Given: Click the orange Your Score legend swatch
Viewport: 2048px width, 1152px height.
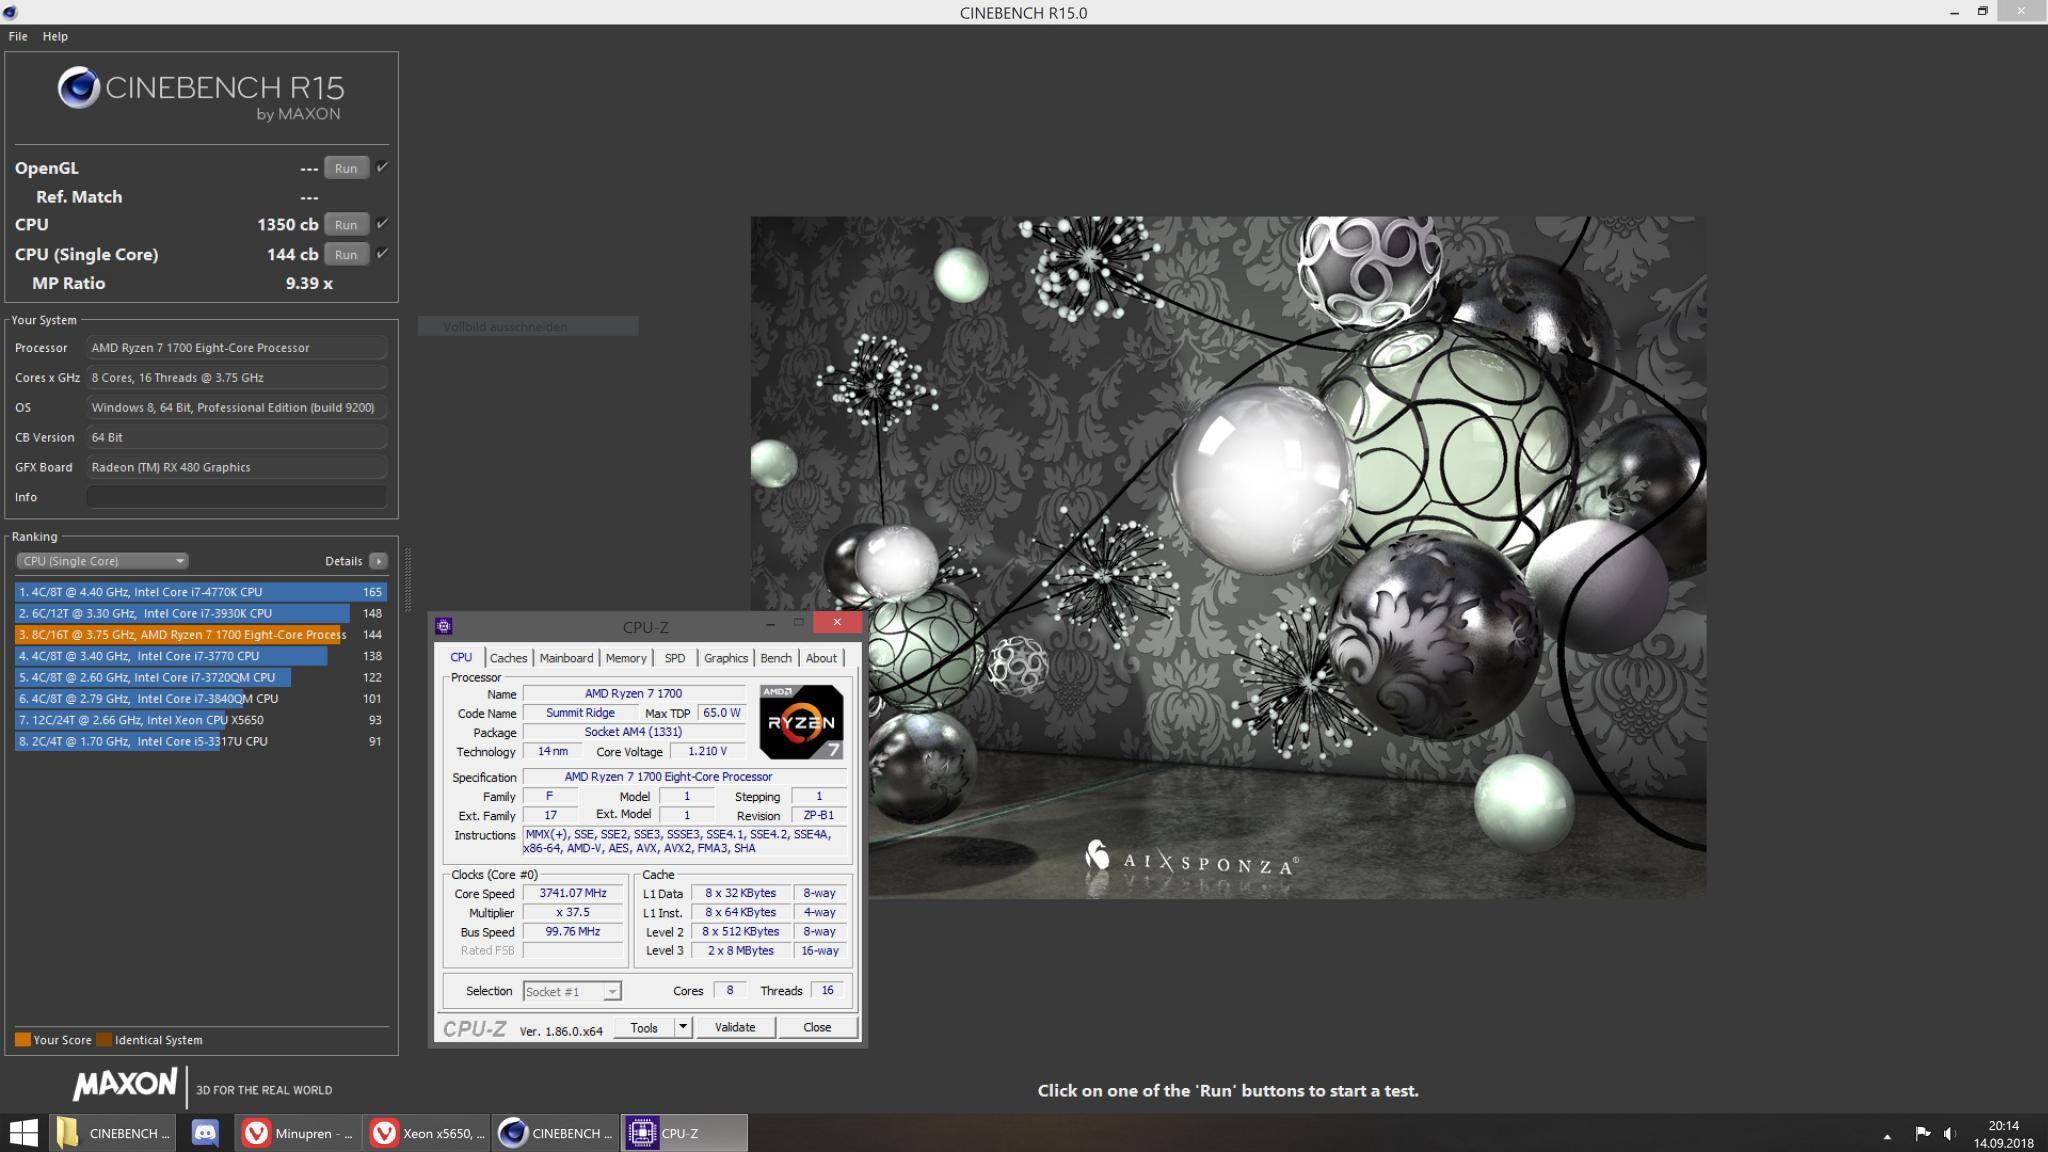Looking at the screenshot, I should click(x=22, y=1040).
